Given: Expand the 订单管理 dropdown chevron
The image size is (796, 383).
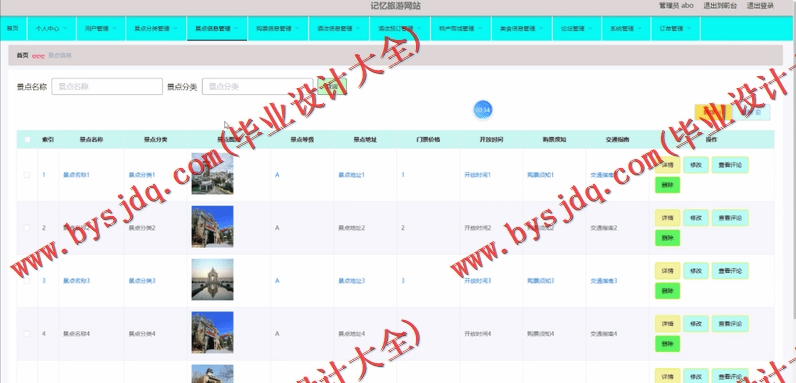Looking at the screenshot, I should point(688,28).
